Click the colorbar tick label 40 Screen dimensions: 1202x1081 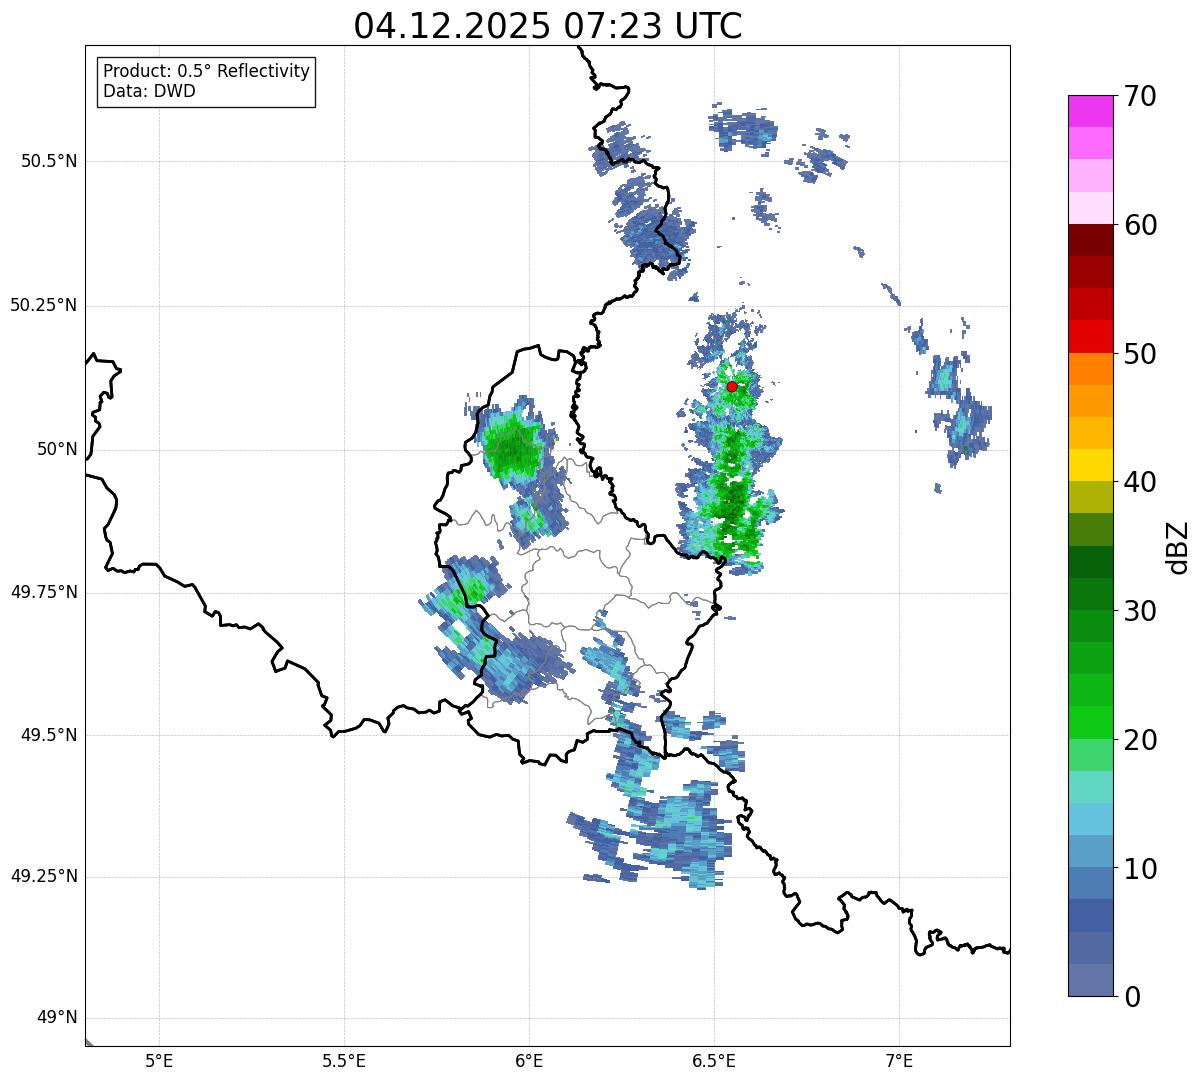coord(1140,482)
